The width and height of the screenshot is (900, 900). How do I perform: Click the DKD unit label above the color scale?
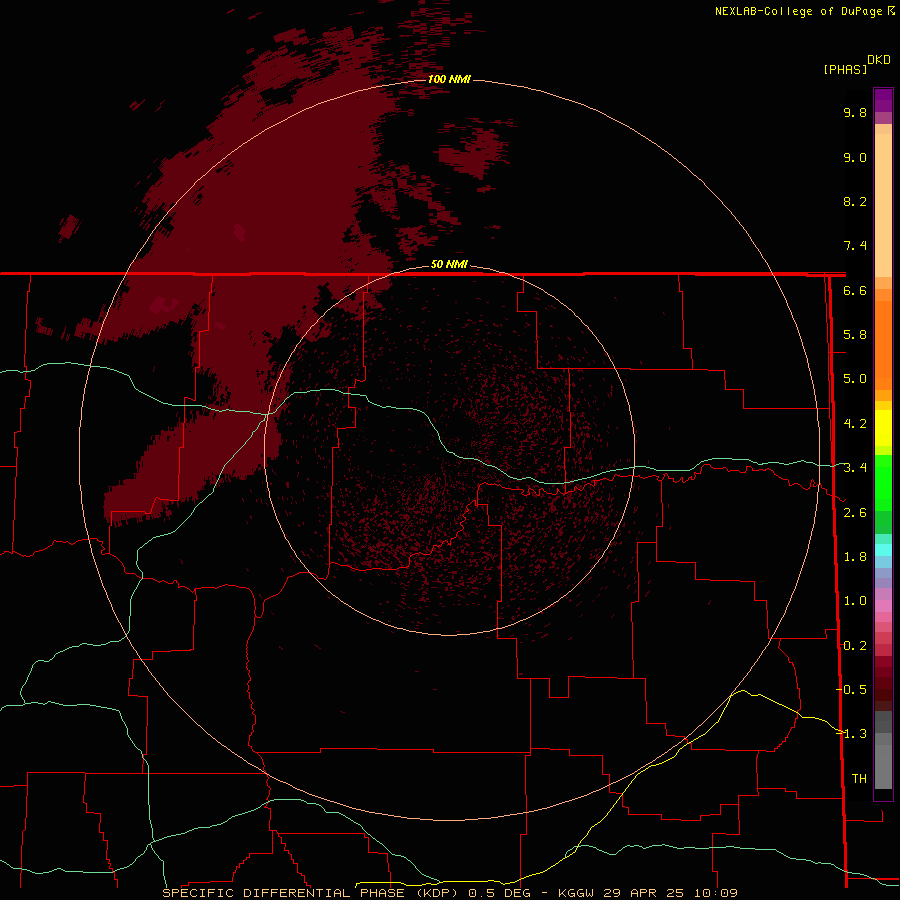coord(879,60)
